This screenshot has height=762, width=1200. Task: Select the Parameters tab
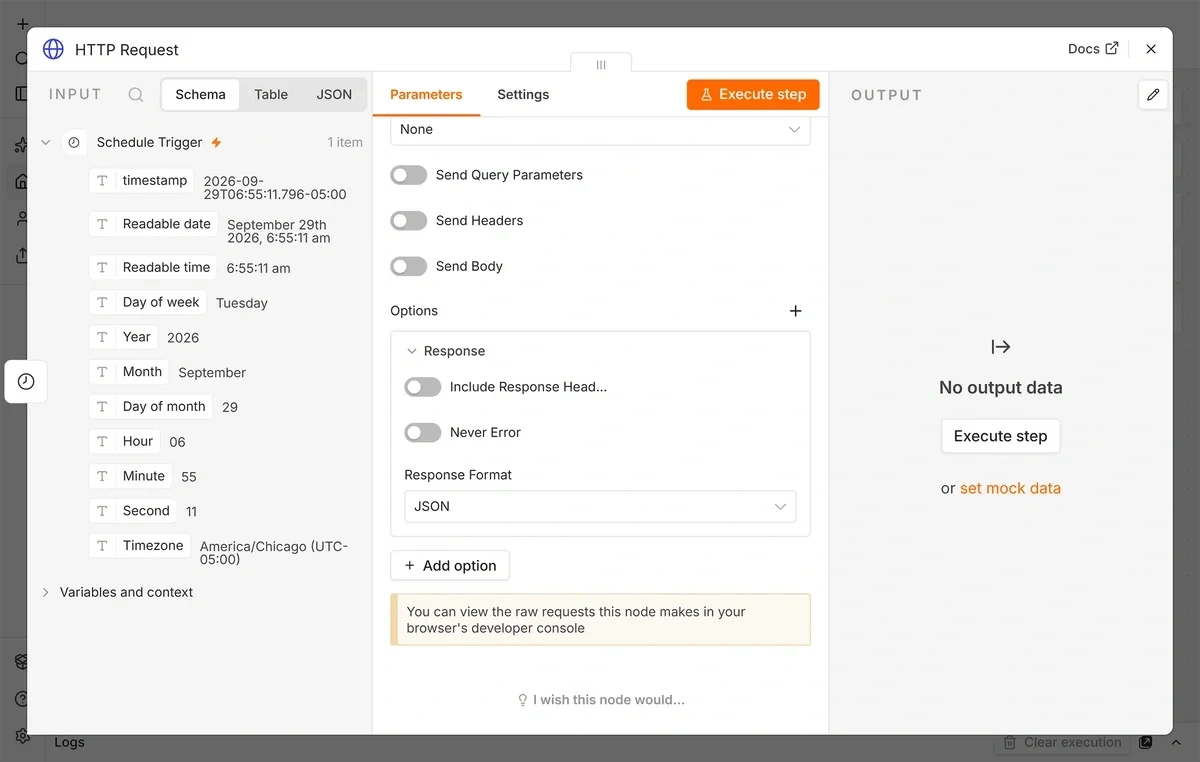click(426, 95)
